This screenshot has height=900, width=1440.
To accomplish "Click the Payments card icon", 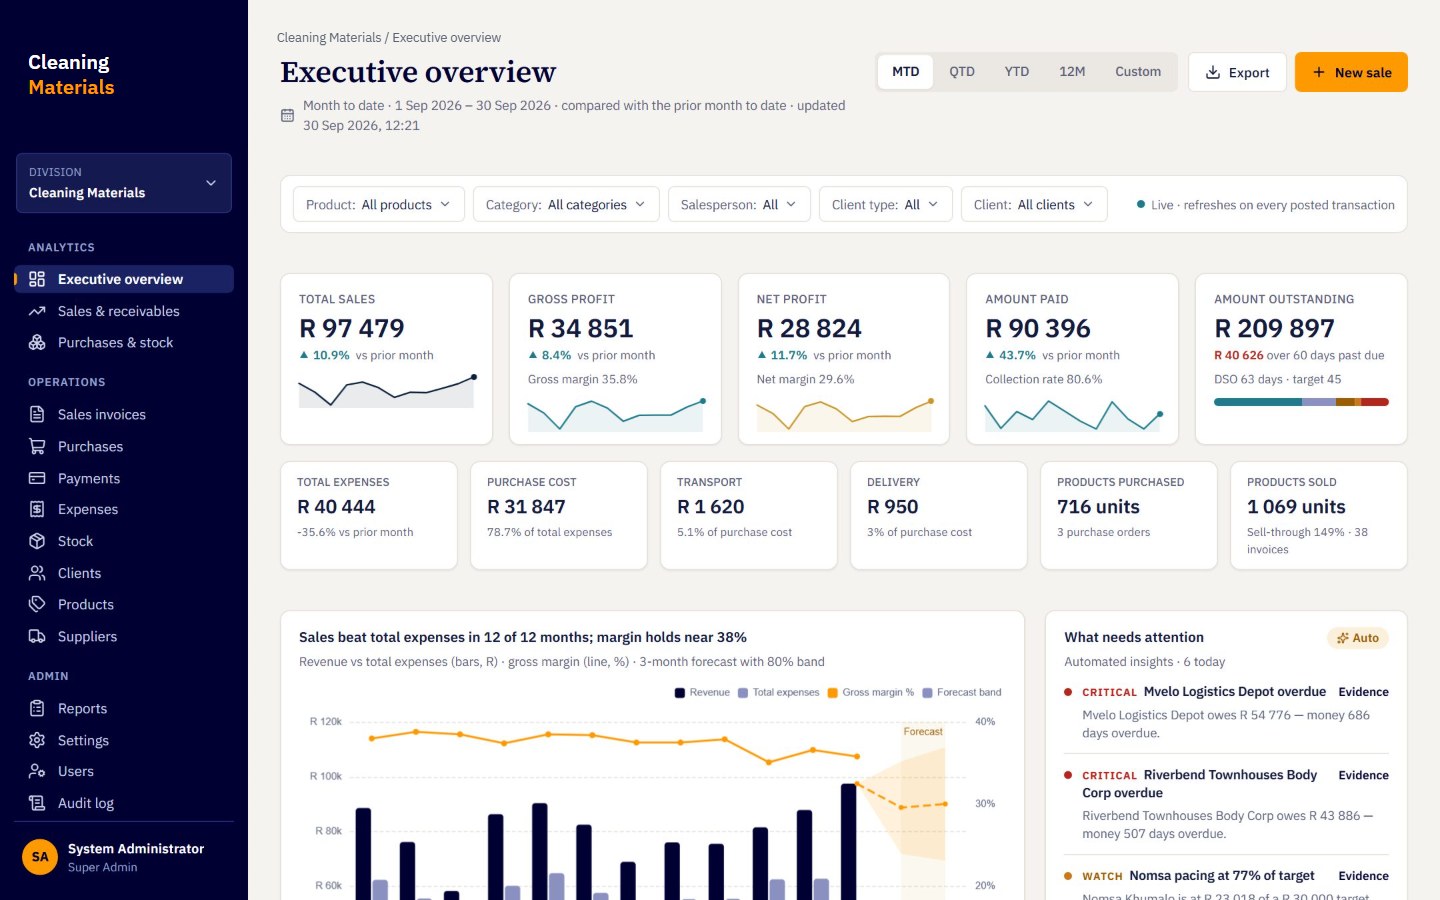I will (x=37, y=478).
